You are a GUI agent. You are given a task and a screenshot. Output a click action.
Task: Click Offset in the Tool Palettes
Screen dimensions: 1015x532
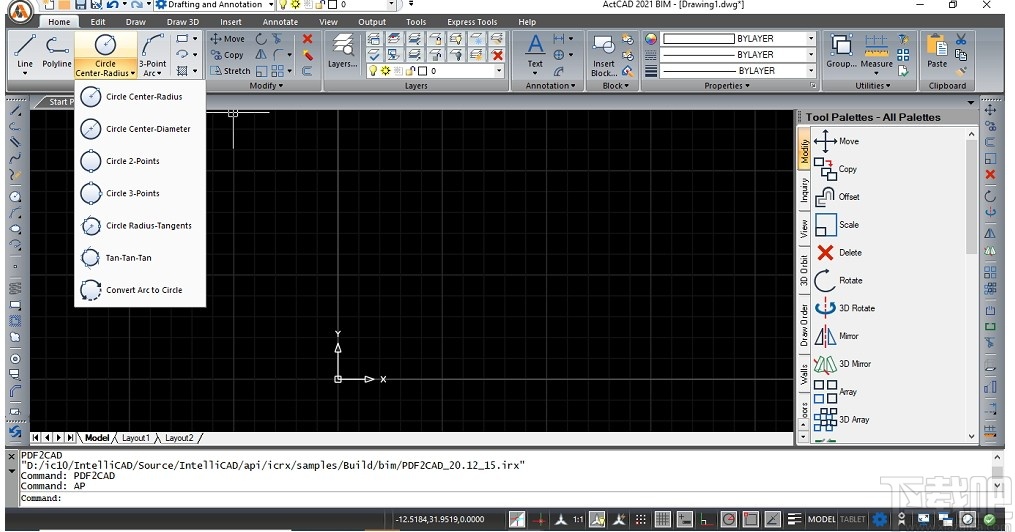click(837, 197)
